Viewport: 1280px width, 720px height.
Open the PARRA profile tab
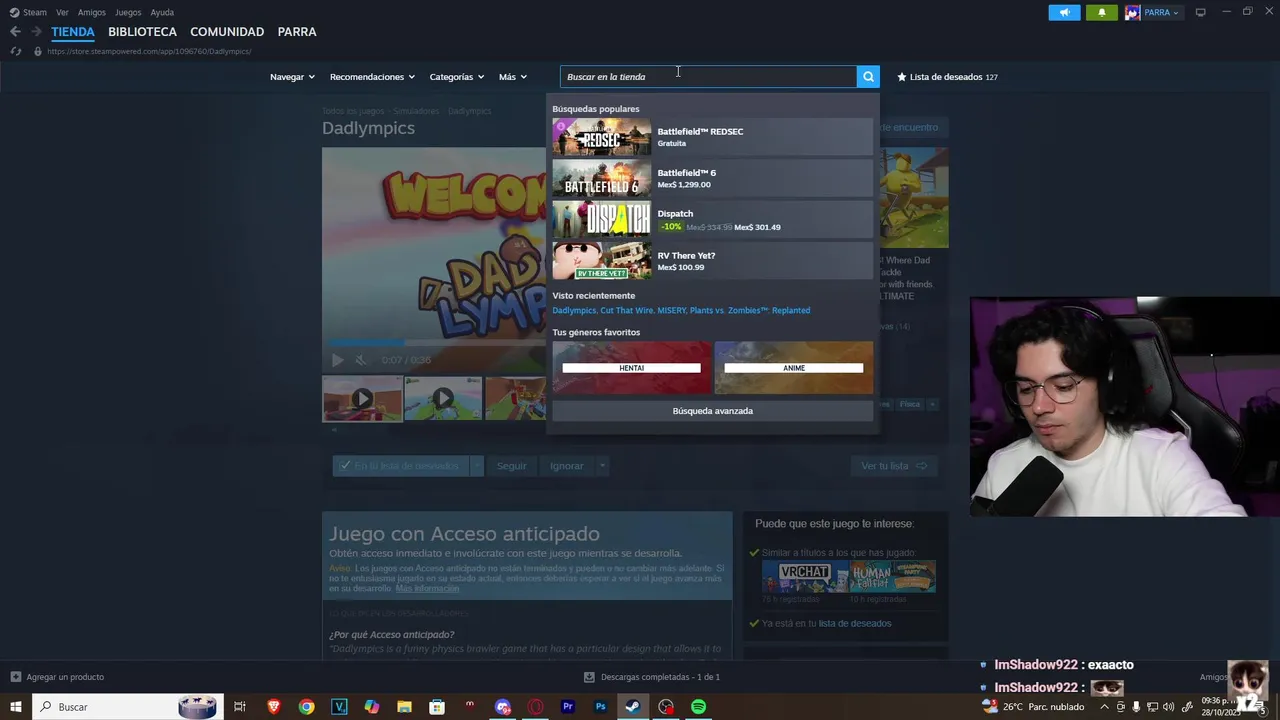click(x=297, y=32)
